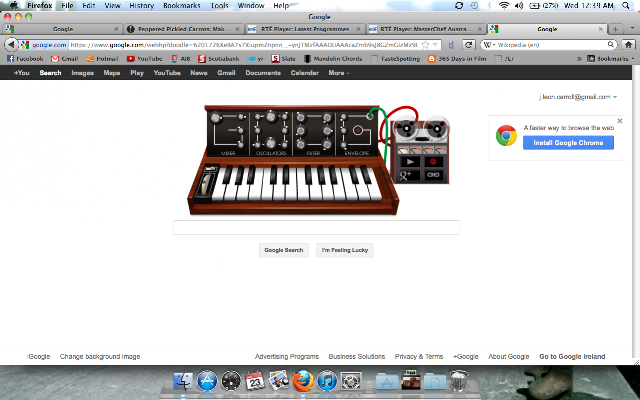Open the Facebook bookmark

point(25,59)
